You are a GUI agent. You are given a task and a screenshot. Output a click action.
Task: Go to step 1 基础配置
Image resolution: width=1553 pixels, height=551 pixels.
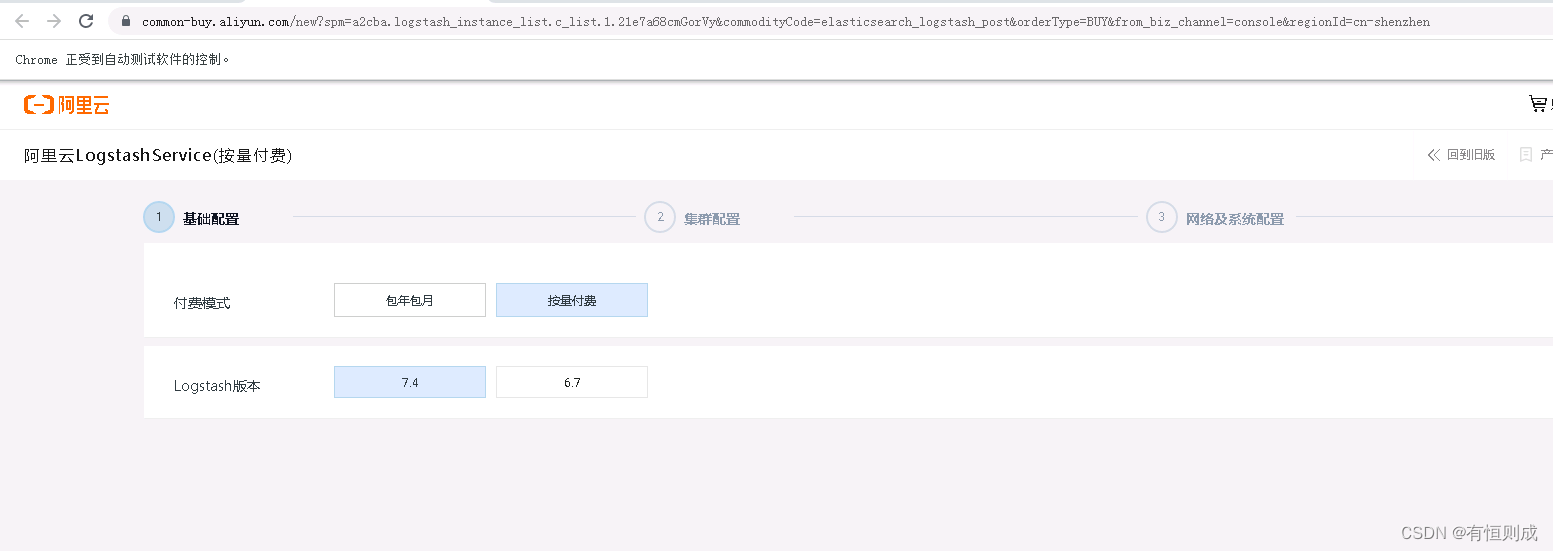tap(192, 218)
